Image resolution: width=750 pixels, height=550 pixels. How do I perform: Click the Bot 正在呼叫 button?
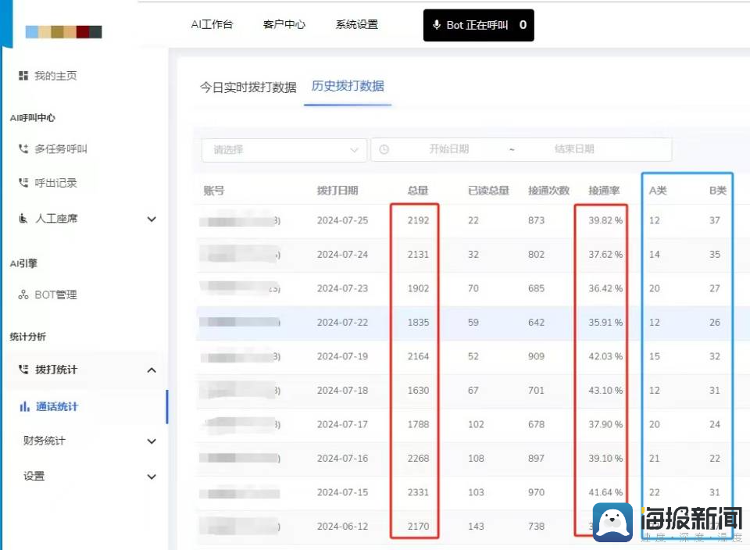tap(478, 25)
